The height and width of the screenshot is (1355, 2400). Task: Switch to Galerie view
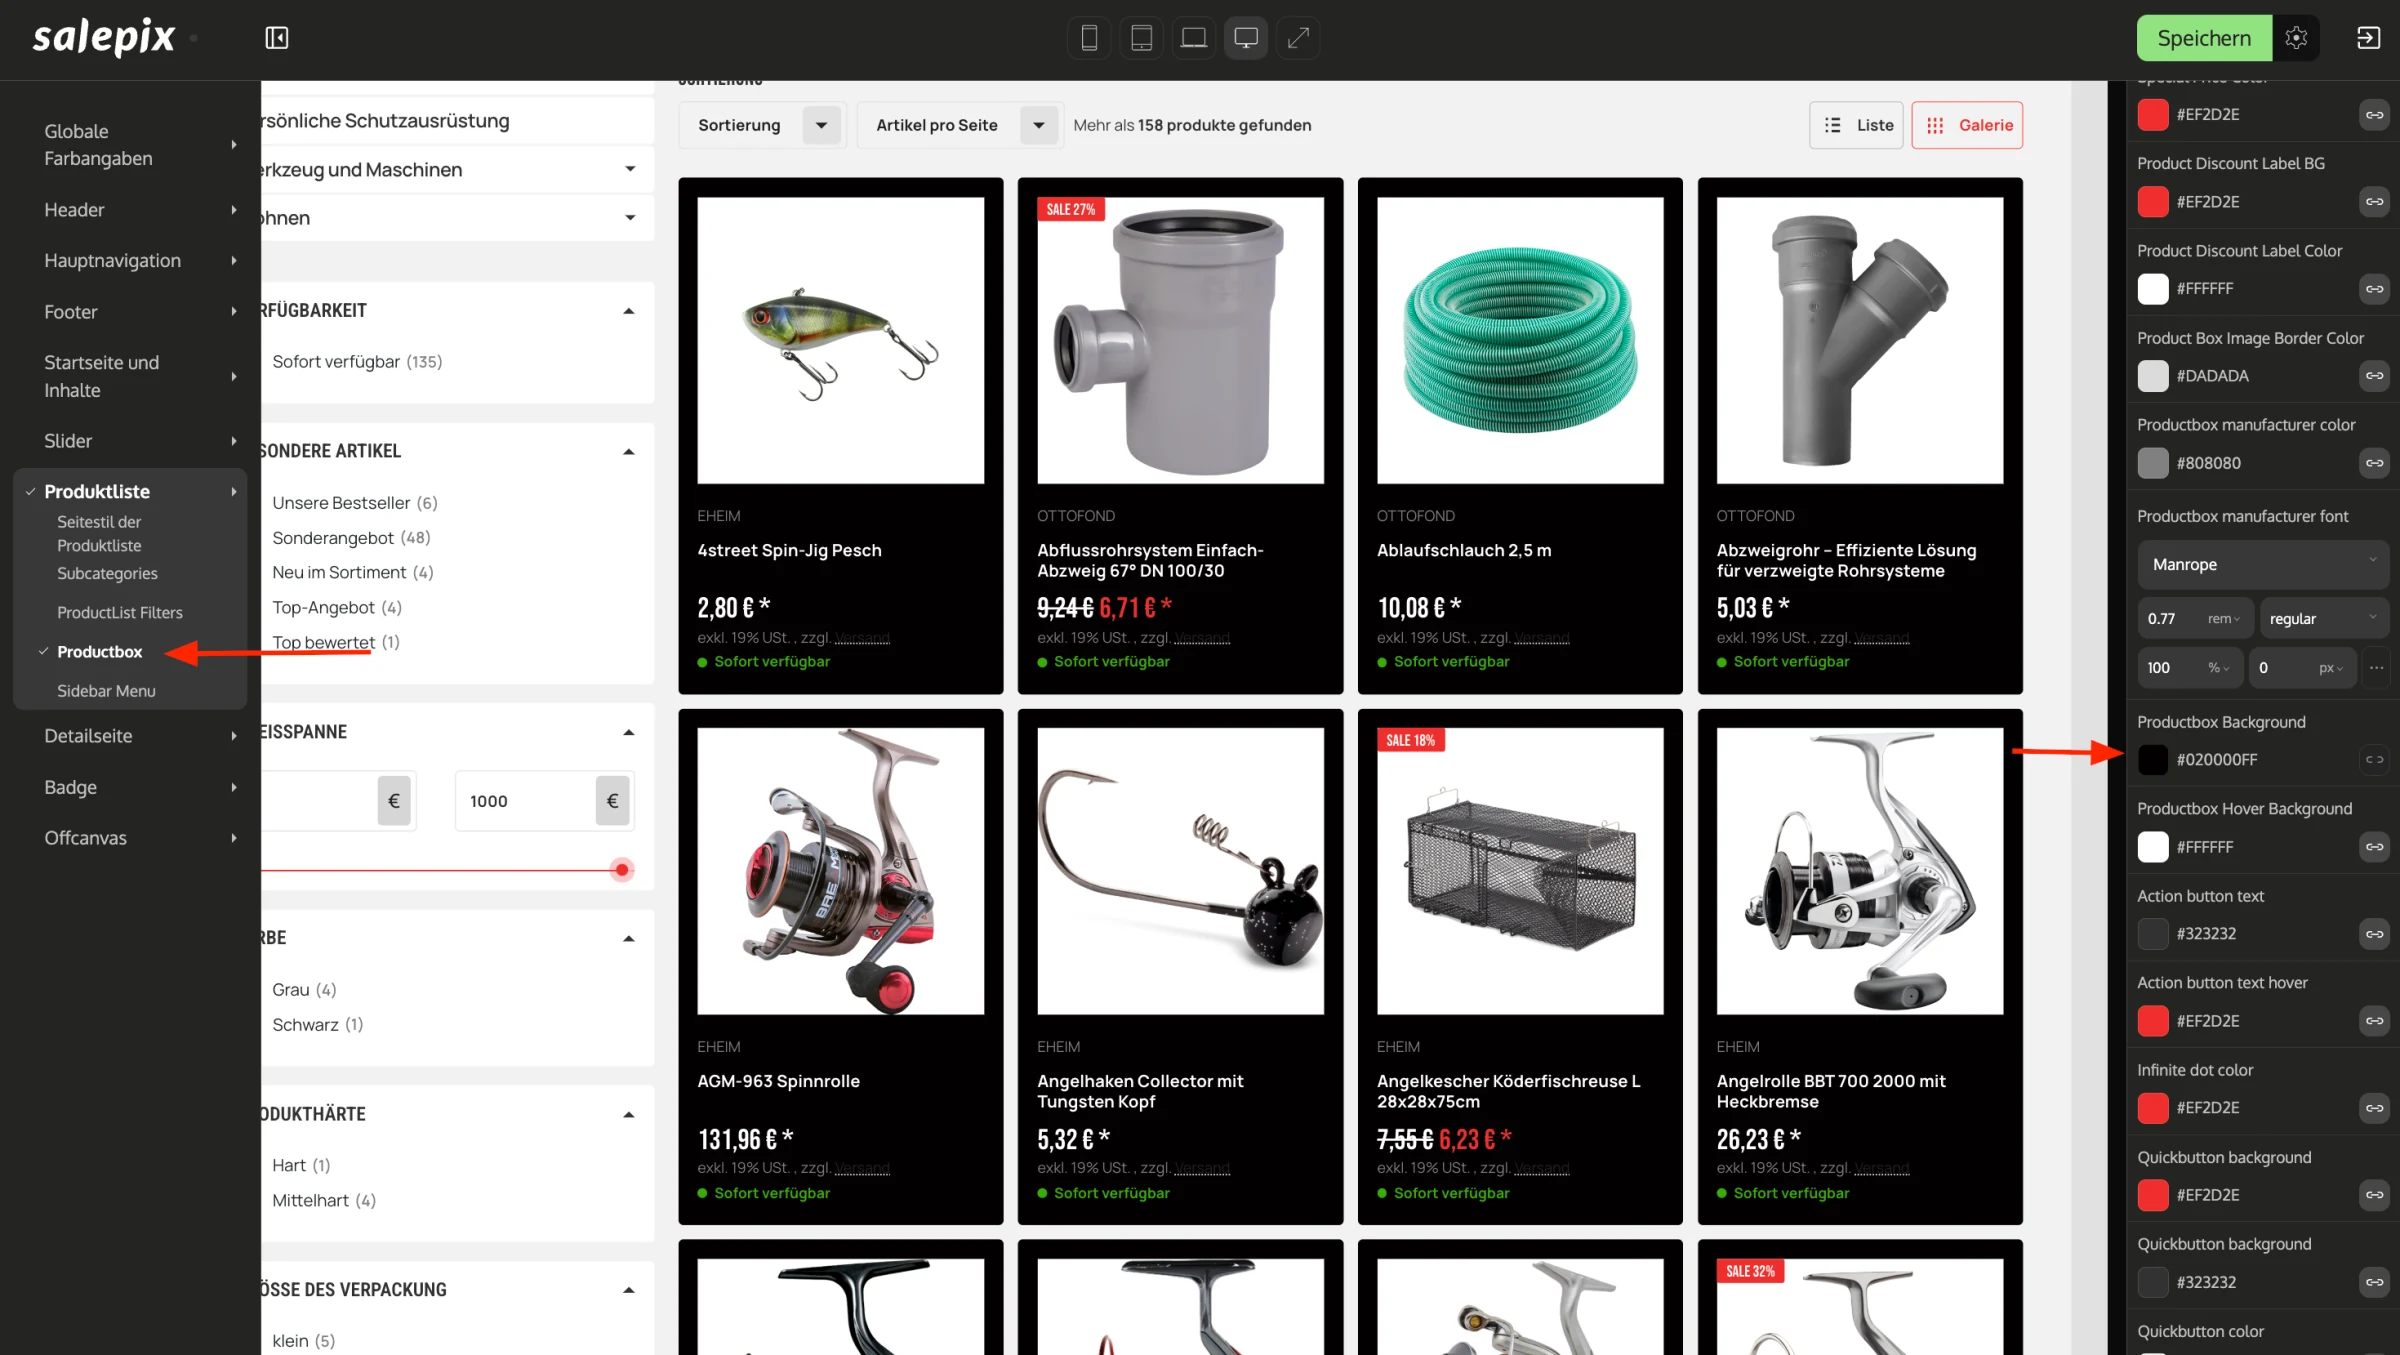[x=1967, y=125]
